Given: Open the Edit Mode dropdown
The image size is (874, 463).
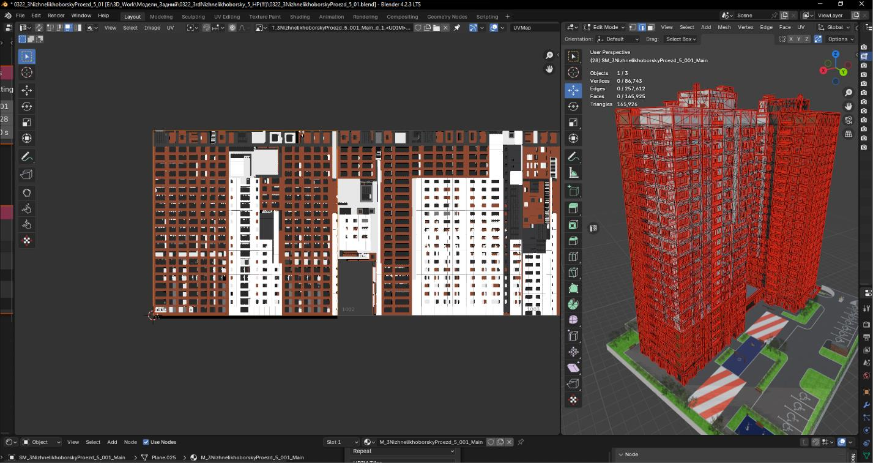Looking at the screenshot, I should (604, 27).
